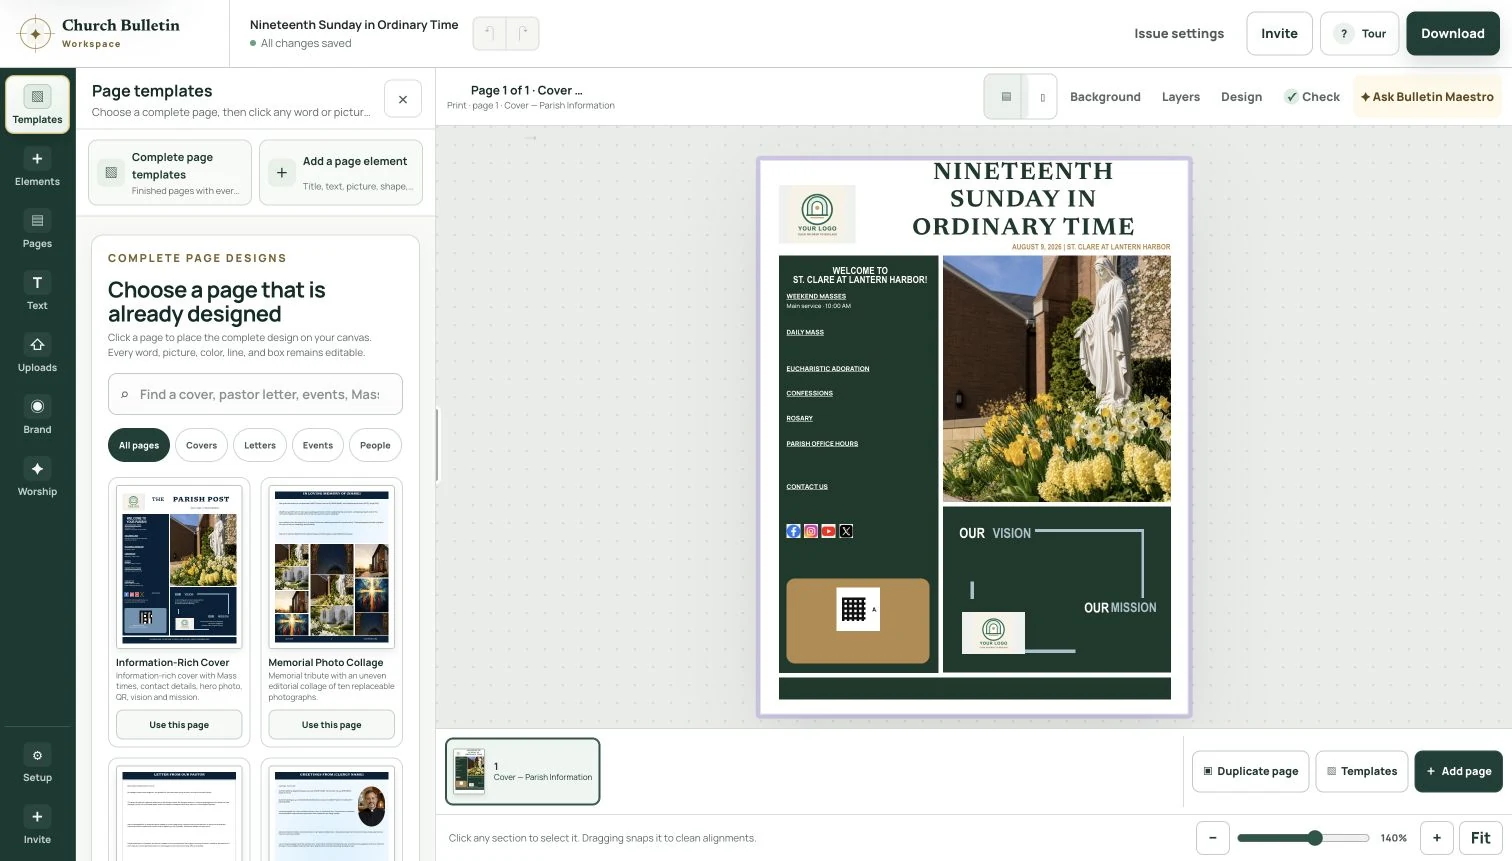Focus the template search field
Image resolution: width=1512 pixels, height=861 pixels.
click(255, 394)
